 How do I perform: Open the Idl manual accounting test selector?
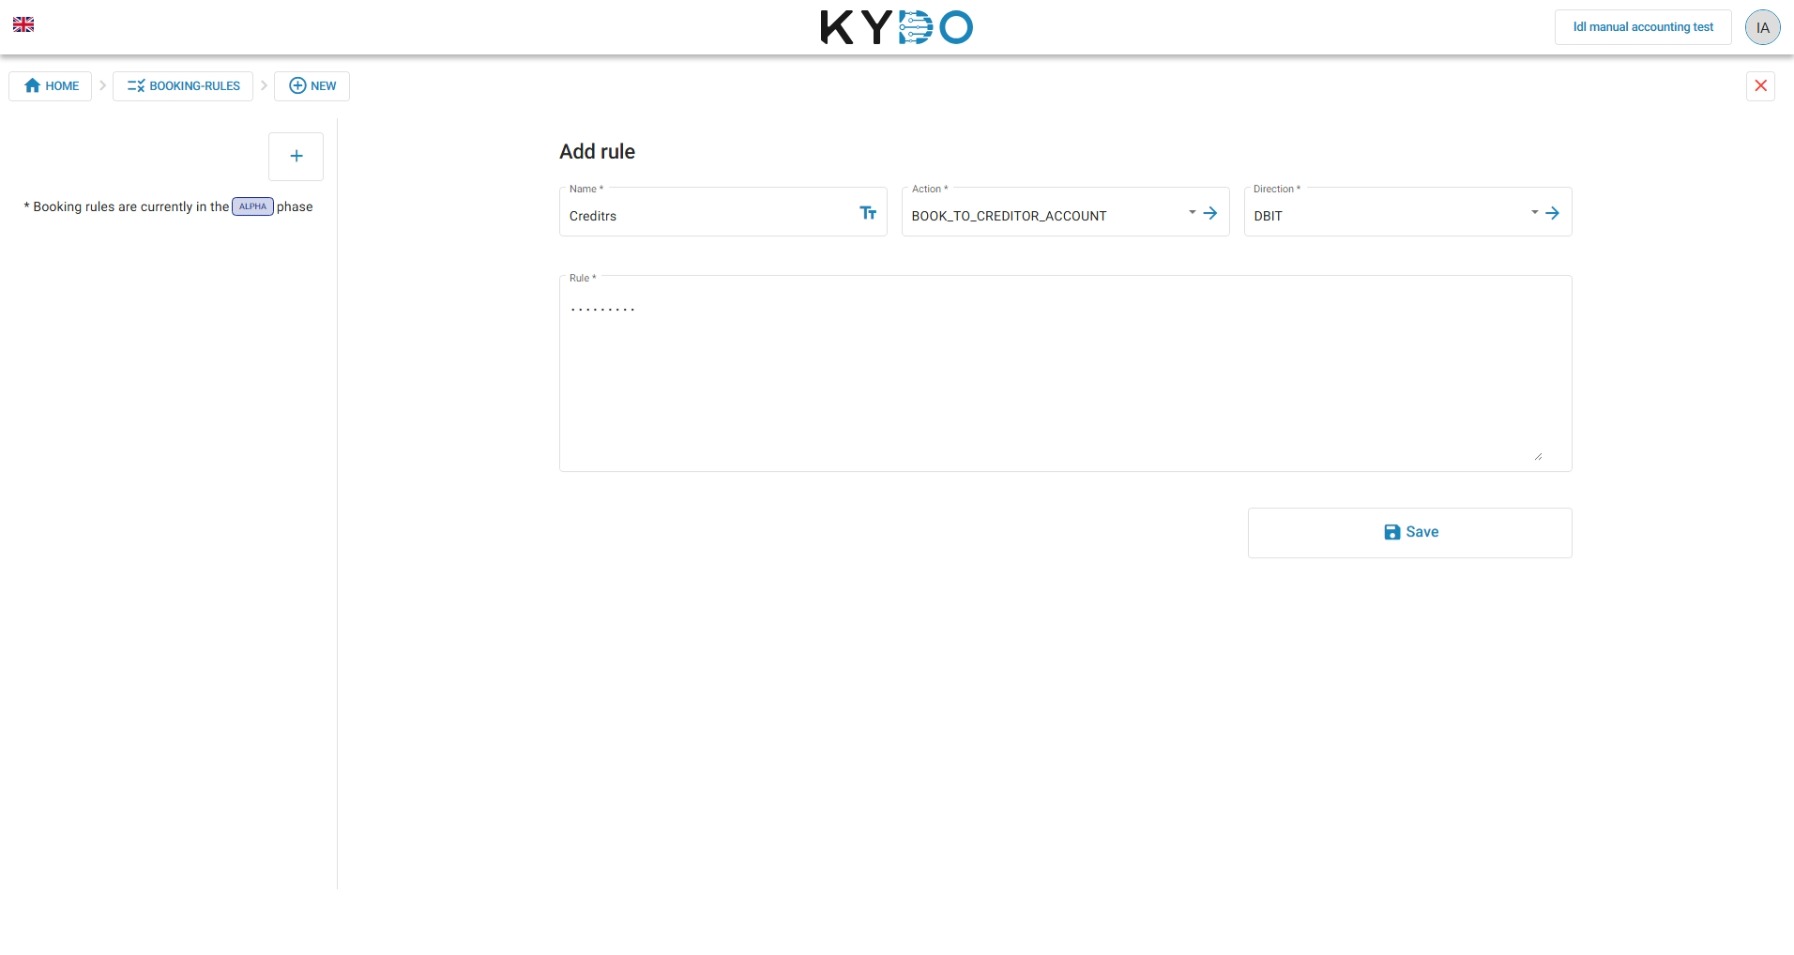click(x=1642, y=27)
